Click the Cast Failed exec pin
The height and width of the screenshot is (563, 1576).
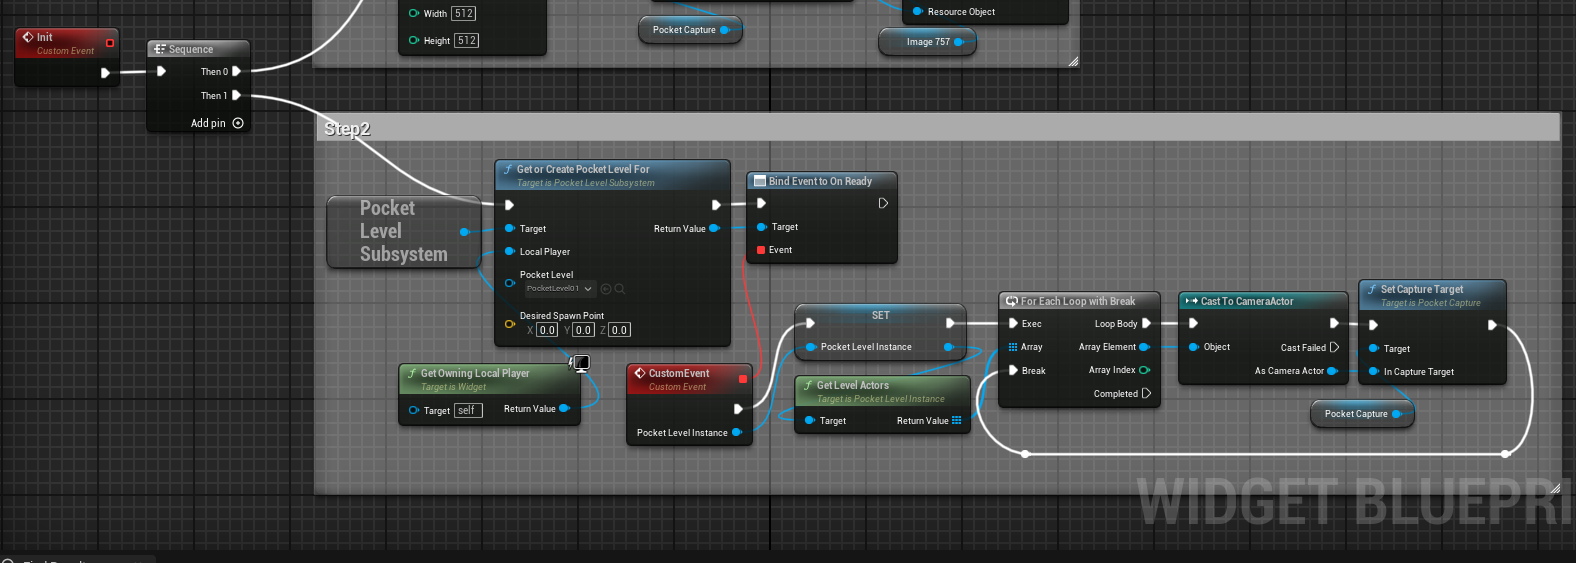1334,347
